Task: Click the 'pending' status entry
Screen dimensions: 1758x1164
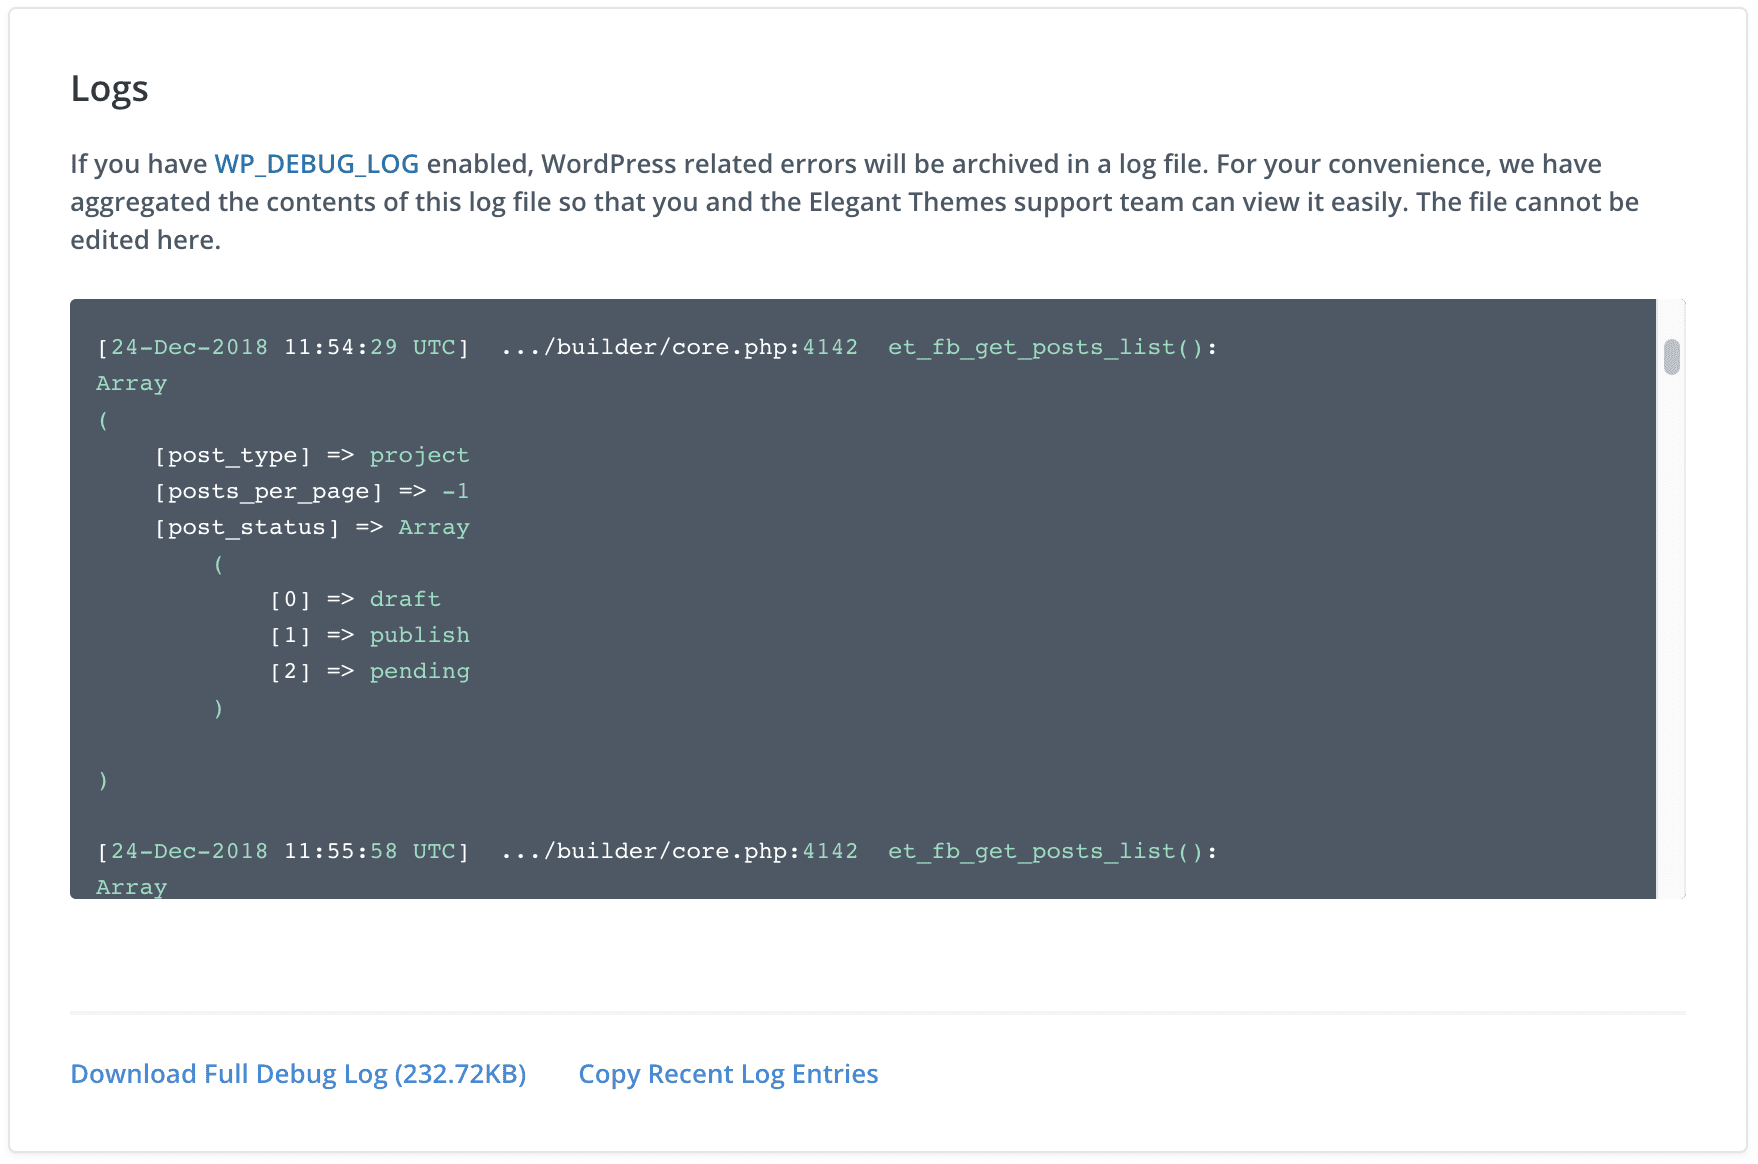Action: pyautogui.click(x=419, y=672)
